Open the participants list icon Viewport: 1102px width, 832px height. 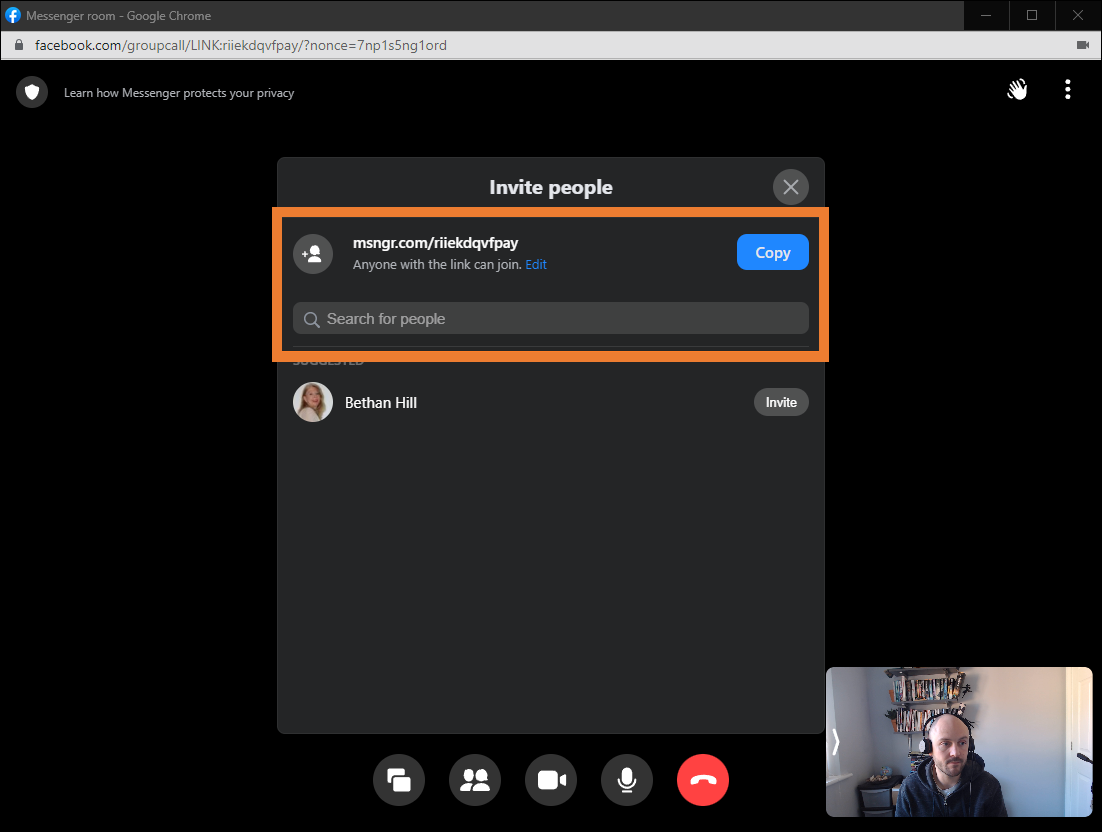tap(475, 780)
